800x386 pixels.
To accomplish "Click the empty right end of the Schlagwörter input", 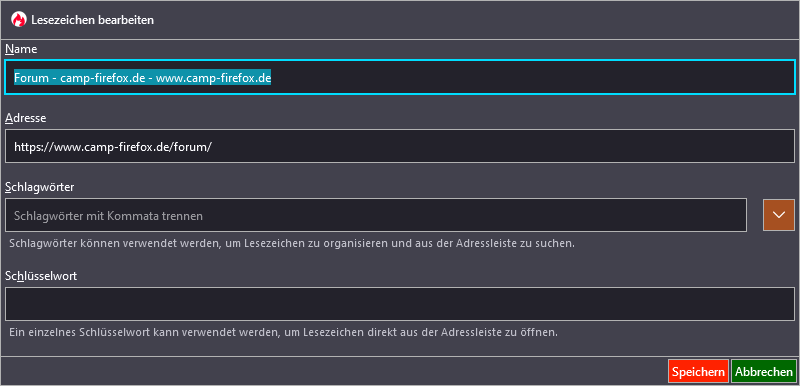I will (x=474, y=215).
